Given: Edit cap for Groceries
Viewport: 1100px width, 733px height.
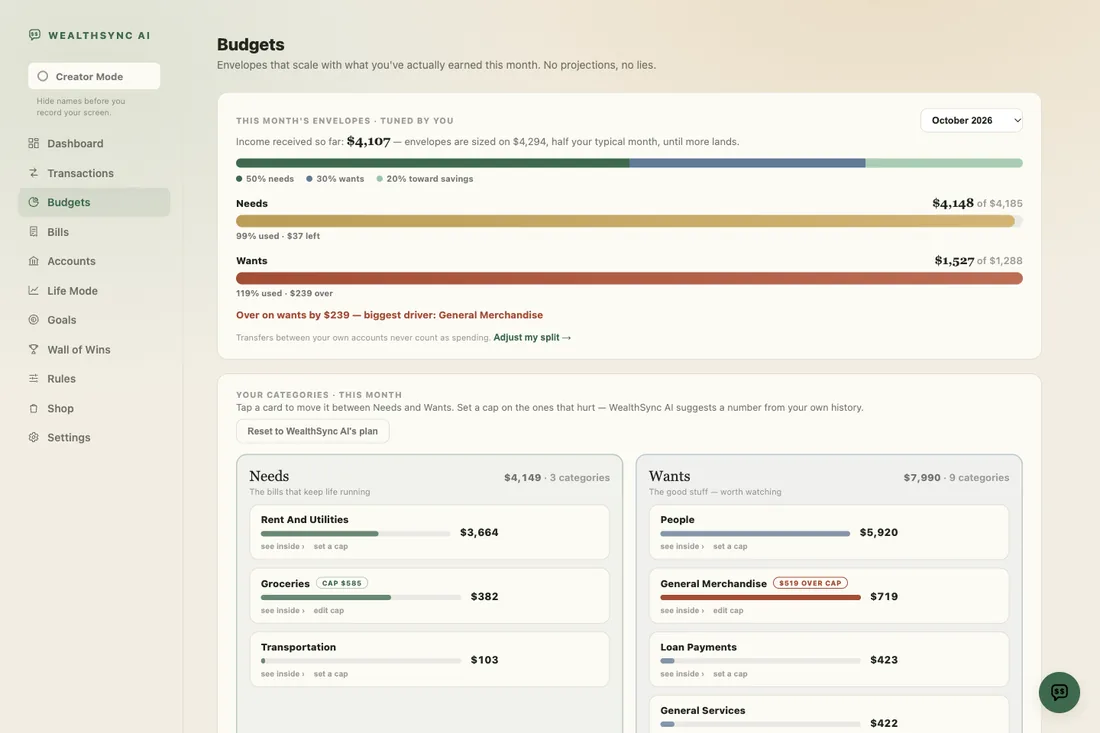Looking at the screenshot, I should click(328, 610).
